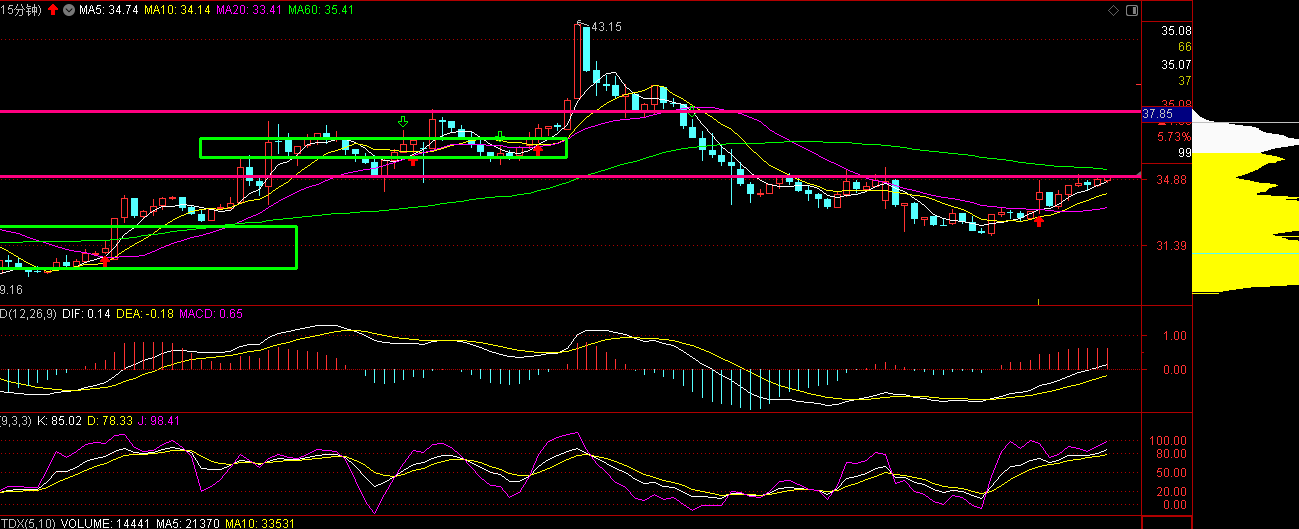
Task: Select the lower pink horizontal line near 34.88
Action: (570, 176)
